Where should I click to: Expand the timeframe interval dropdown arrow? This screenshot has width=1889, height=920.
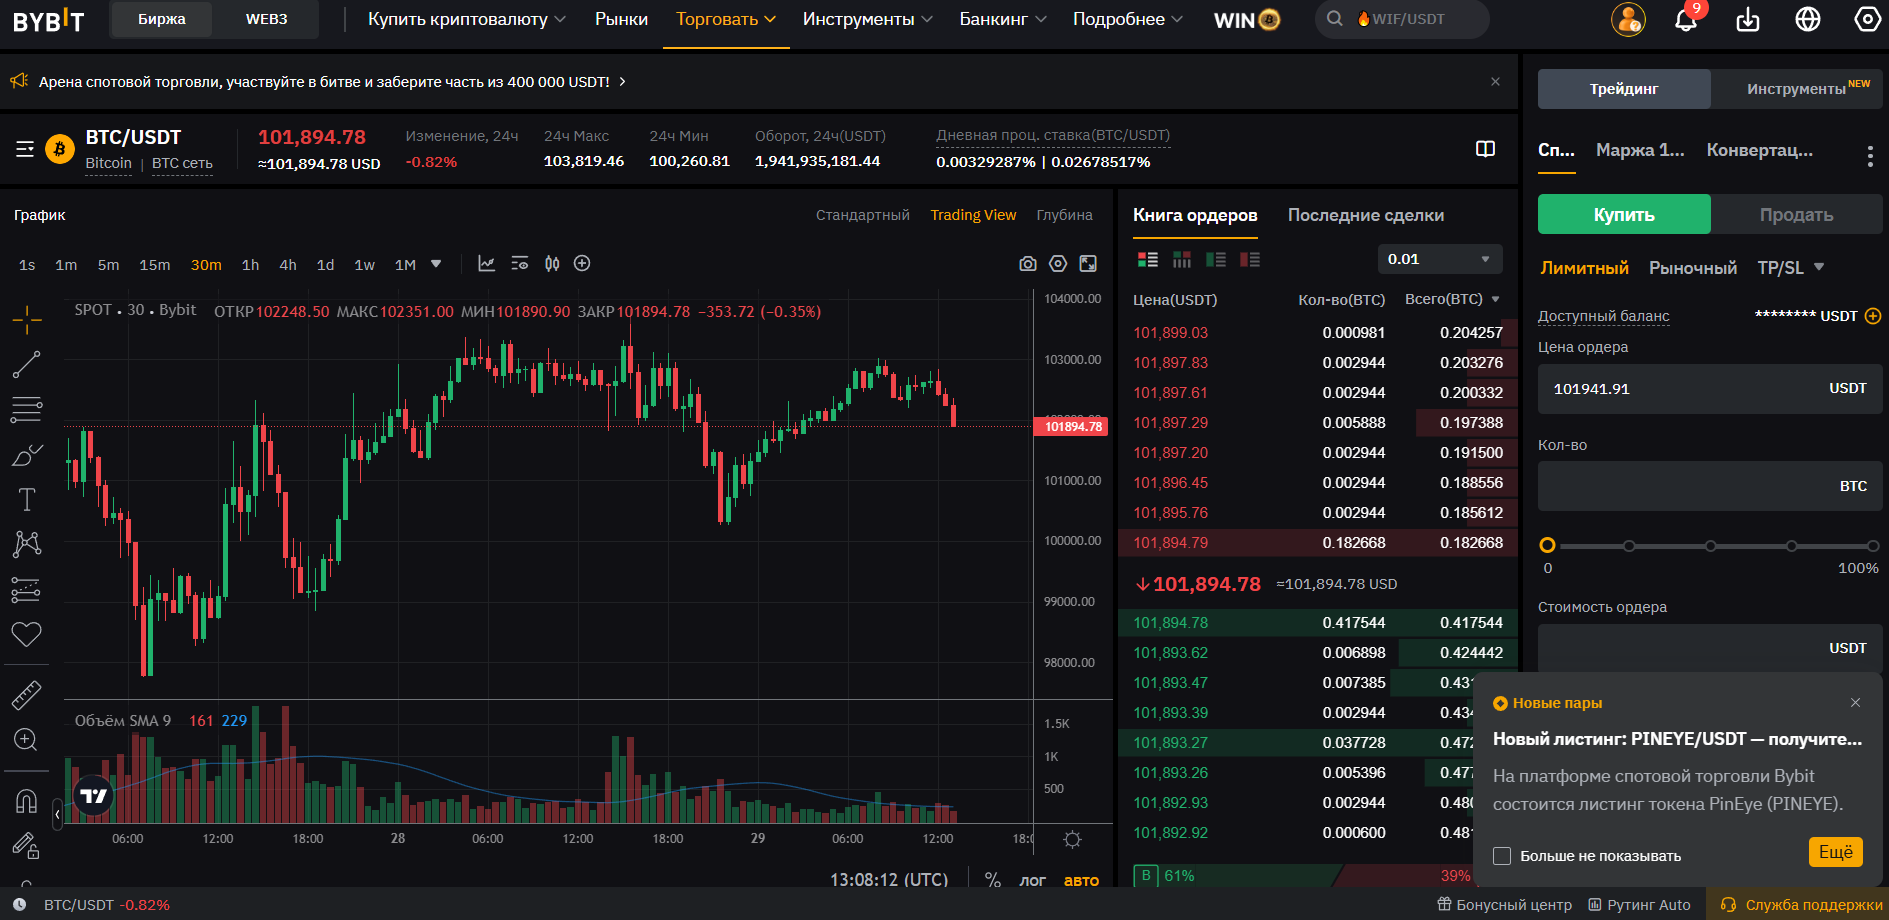pyautogui.click(x=436, y=264)
